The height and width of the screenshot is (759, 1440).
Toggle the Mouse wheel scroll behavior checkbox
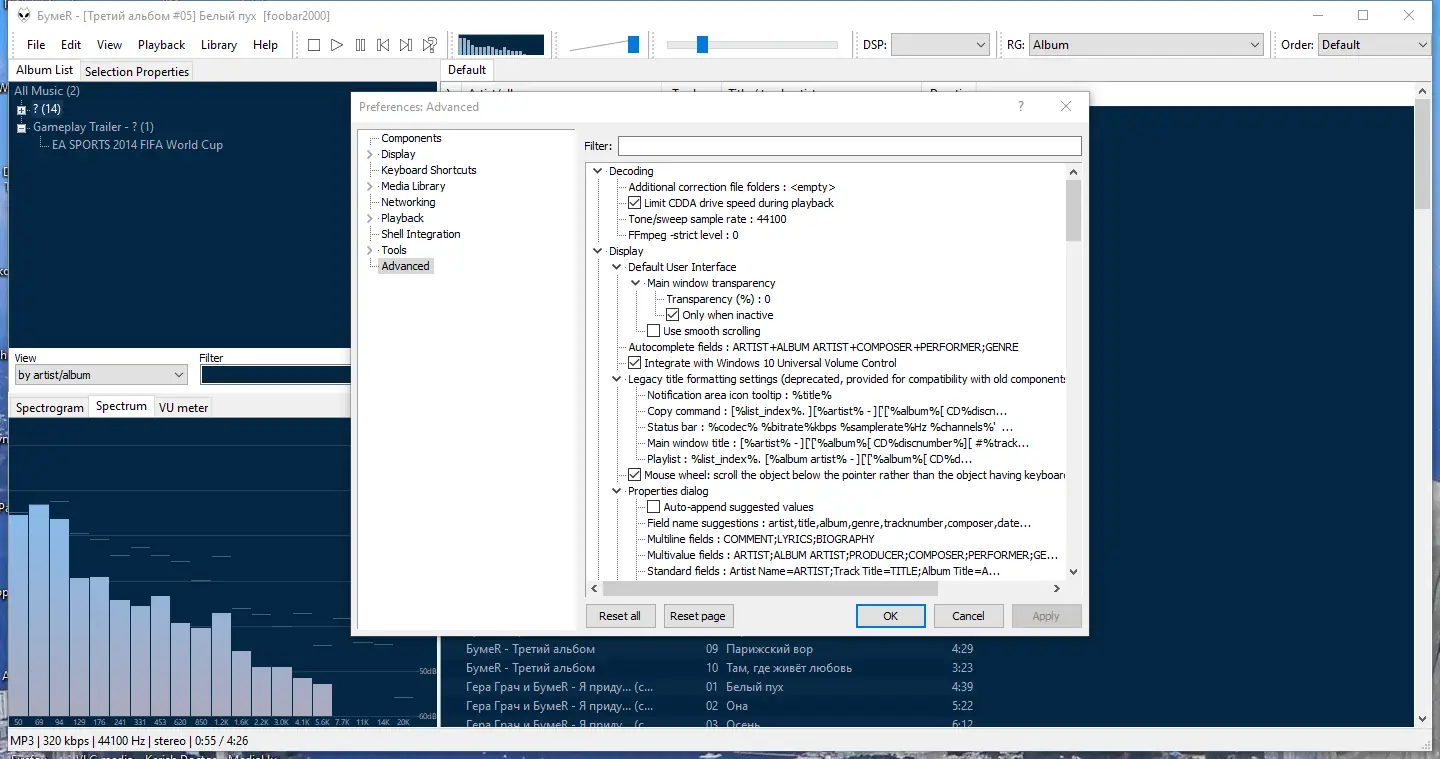635,475
